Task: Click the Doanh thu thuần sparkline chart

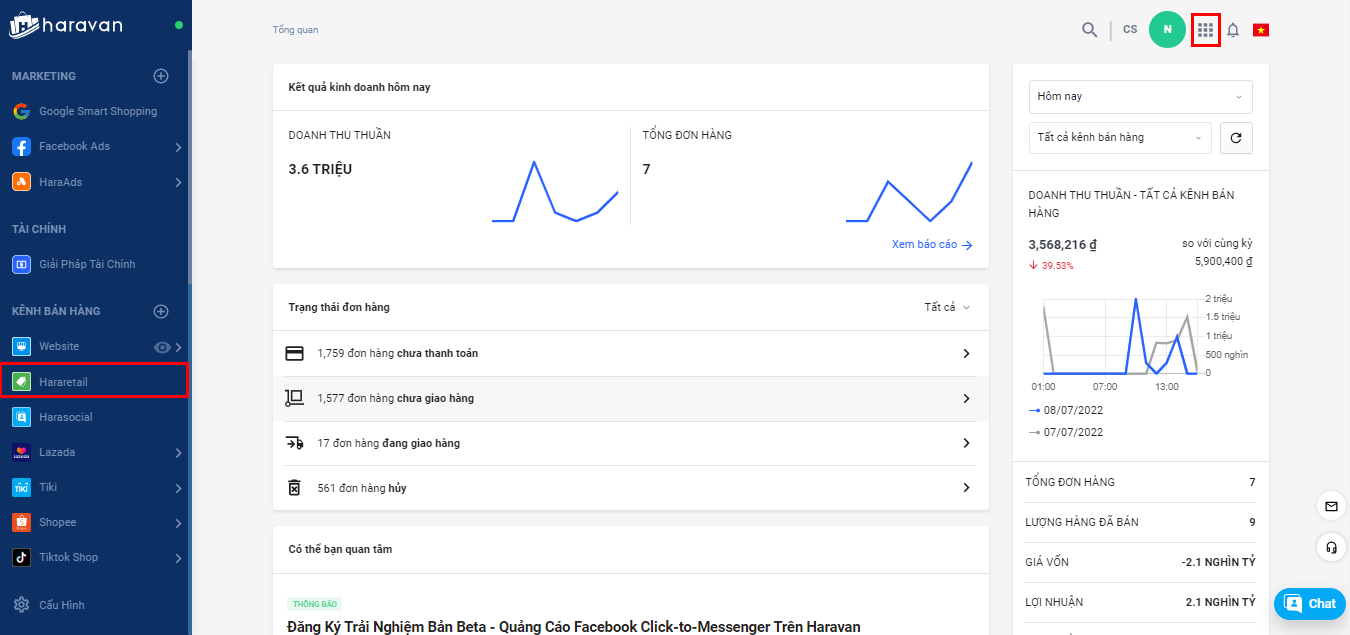Action: click(555, 191)
